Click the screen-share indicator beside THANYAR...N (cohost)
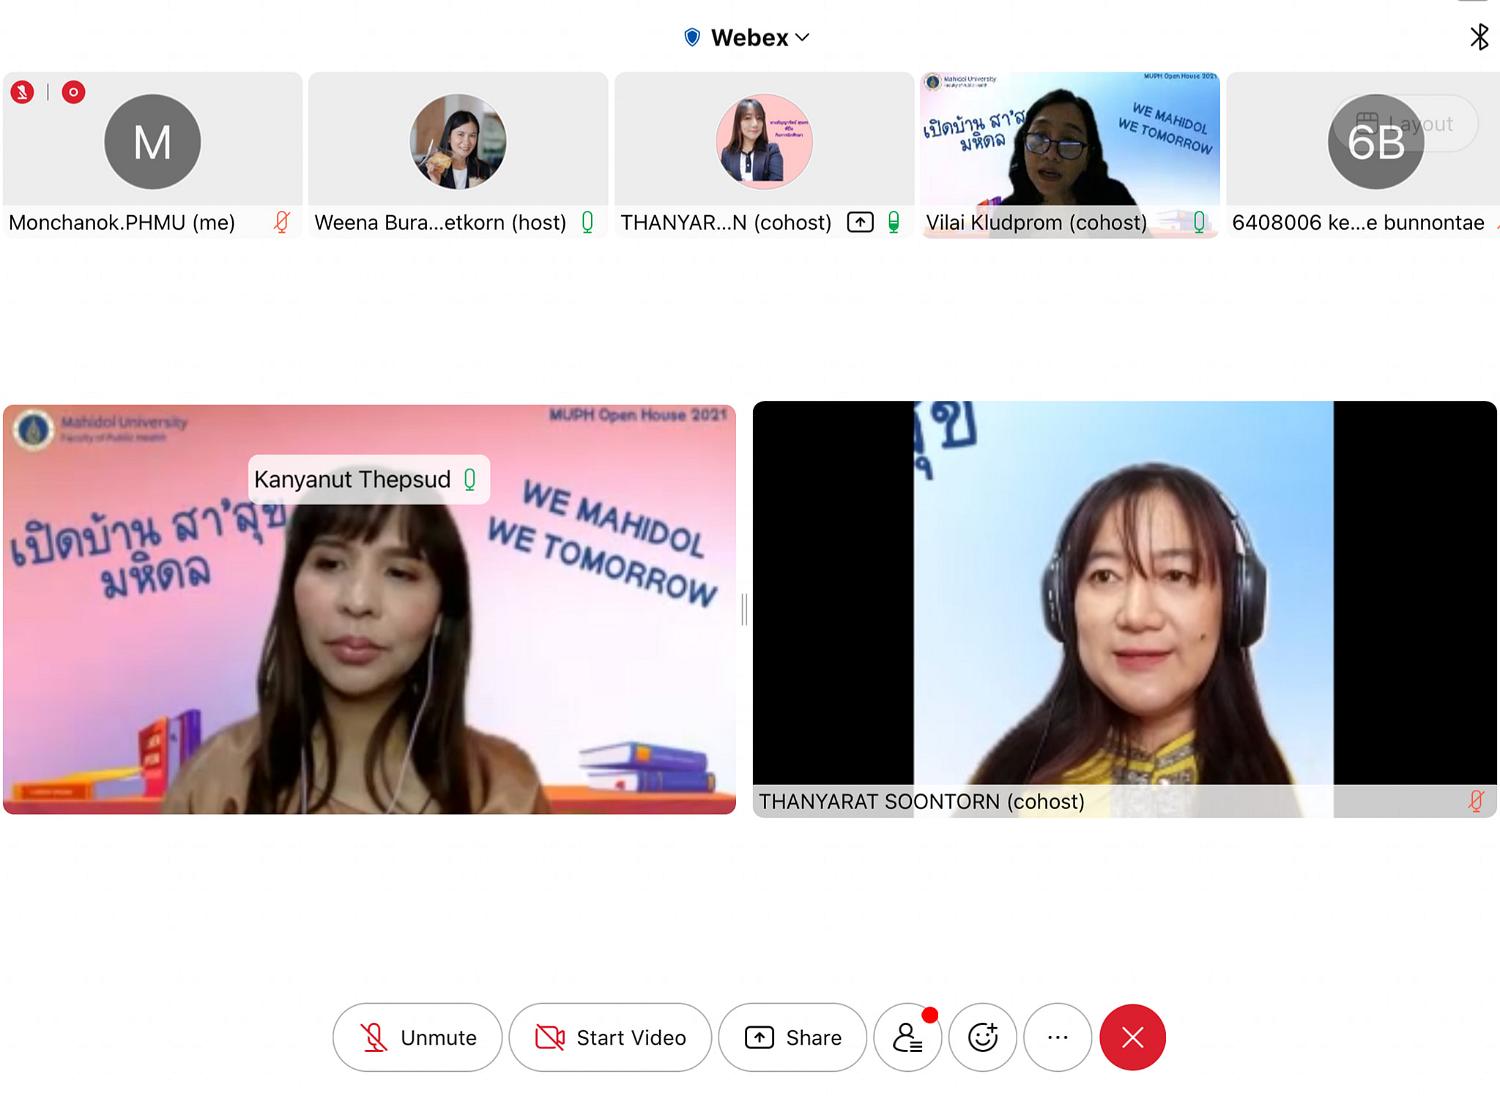The width and height of the screenshot is (1500, 1104). 860,222
